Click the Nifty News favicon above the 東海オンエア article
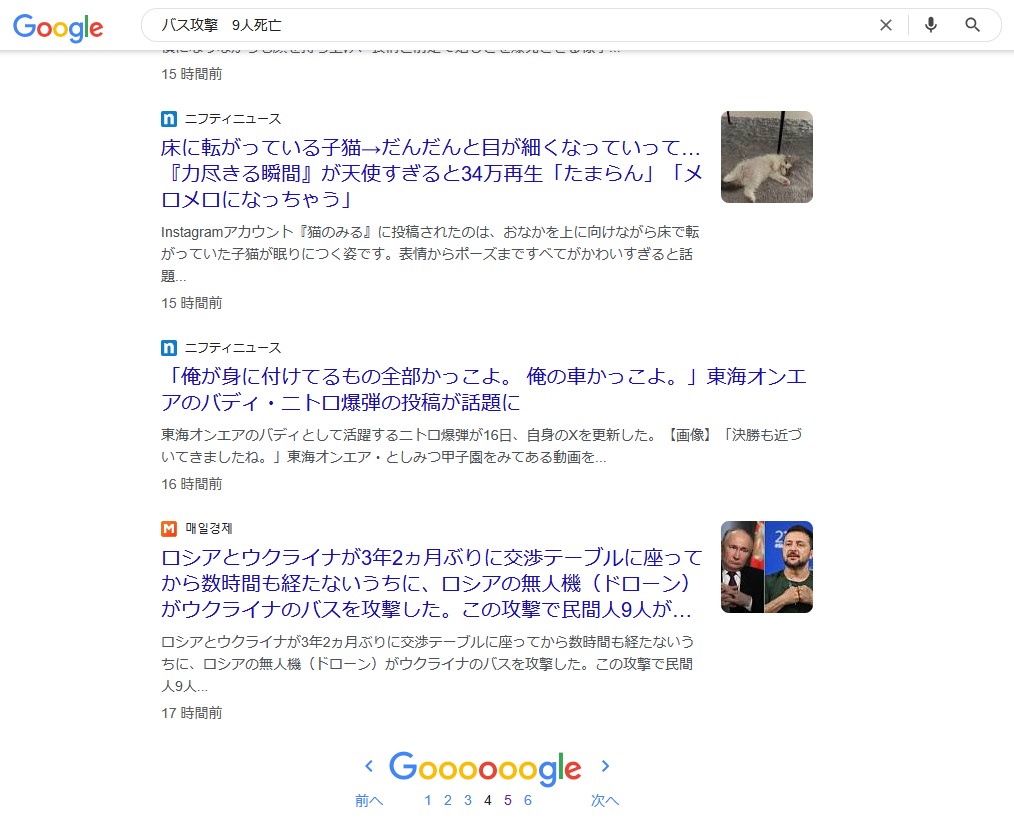The width and height of the screenshot is (1014, 832). pos(169,348)
